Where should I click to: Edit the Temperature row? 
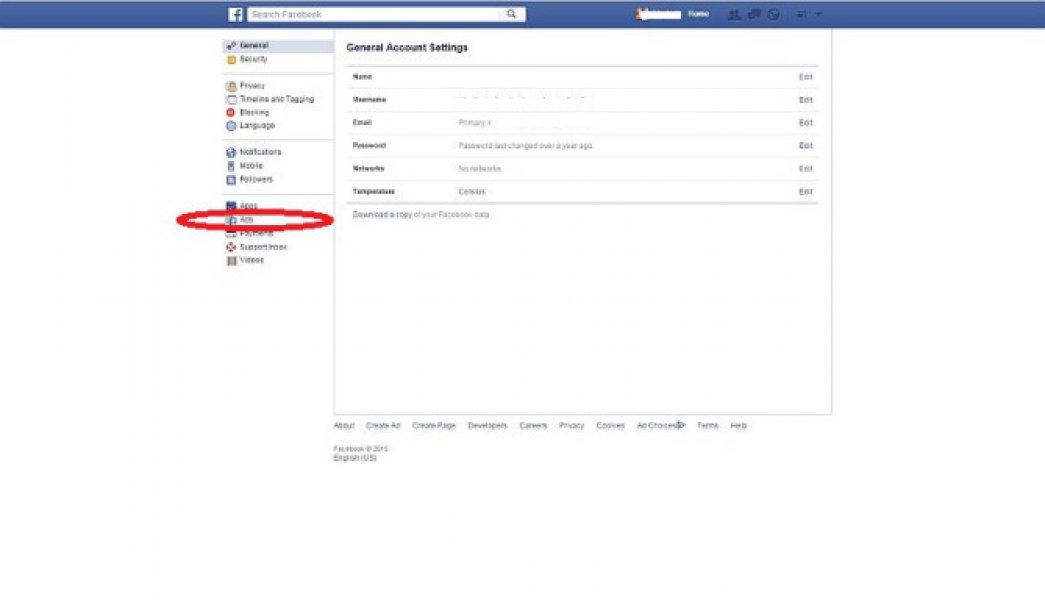point(805,191)
